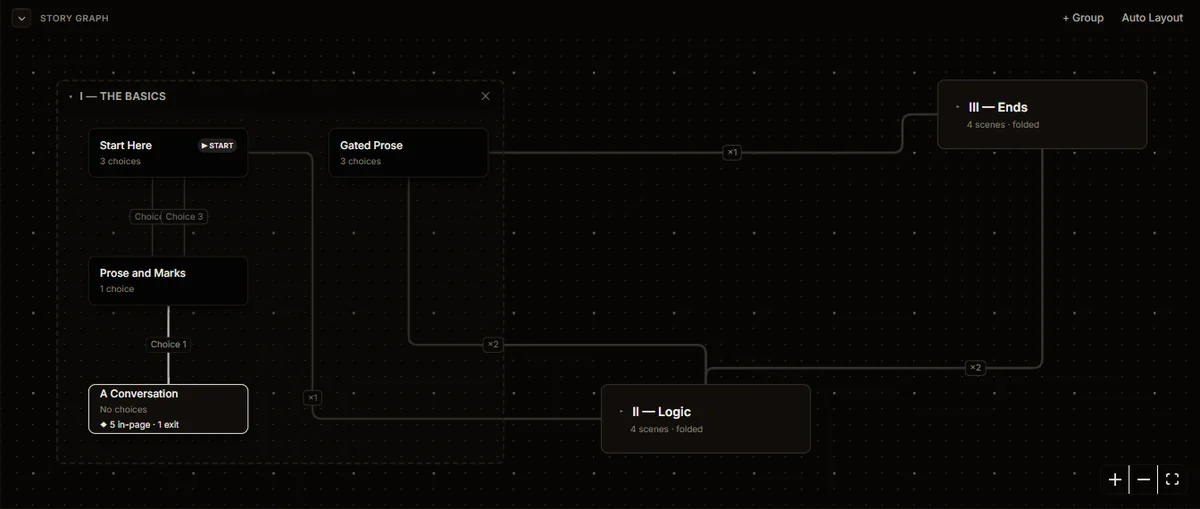
Task: Run Auto Layout on the graph
Action: [1152, 18]
